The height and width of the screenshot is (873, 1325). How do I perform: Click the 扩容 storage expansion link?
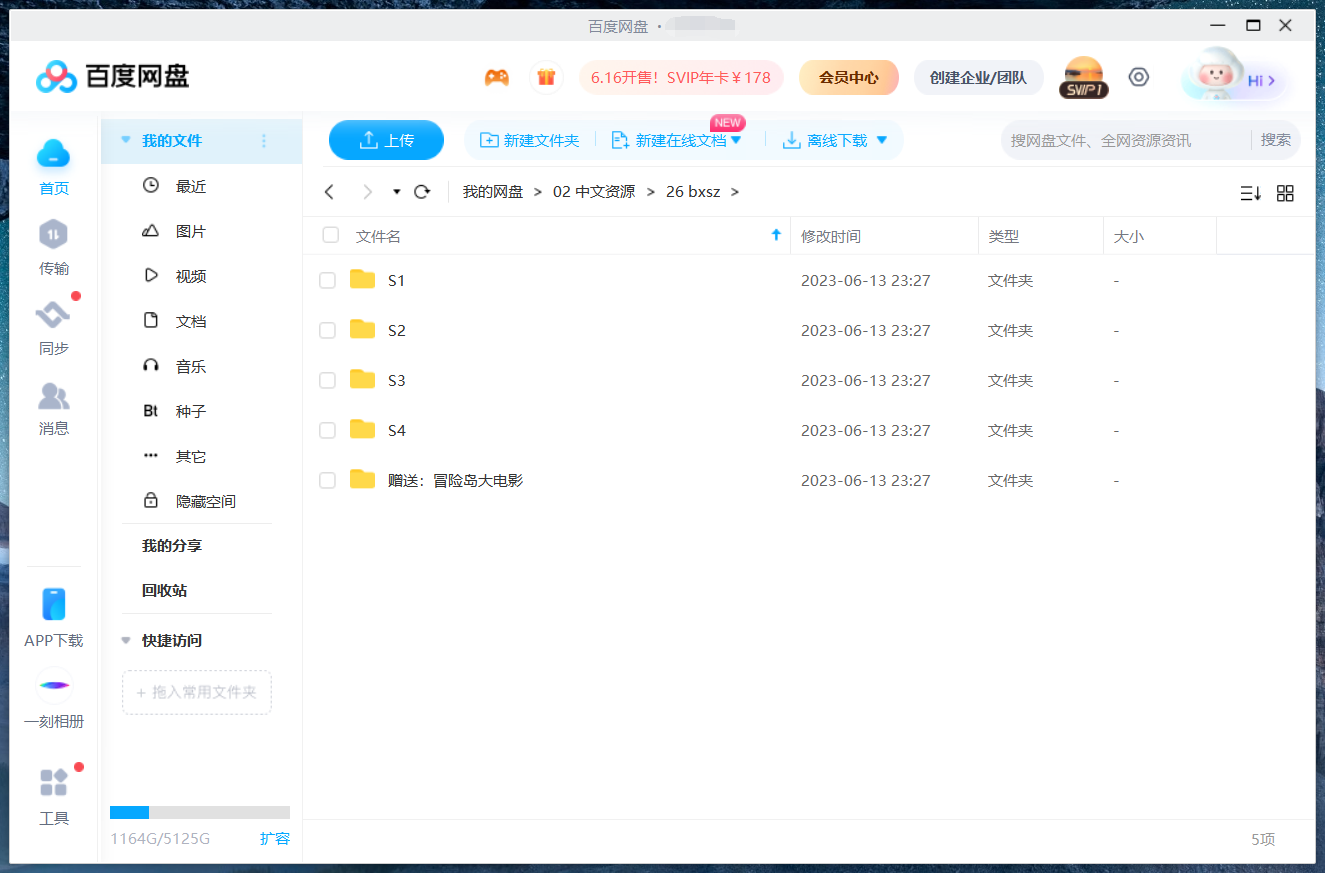276,839
